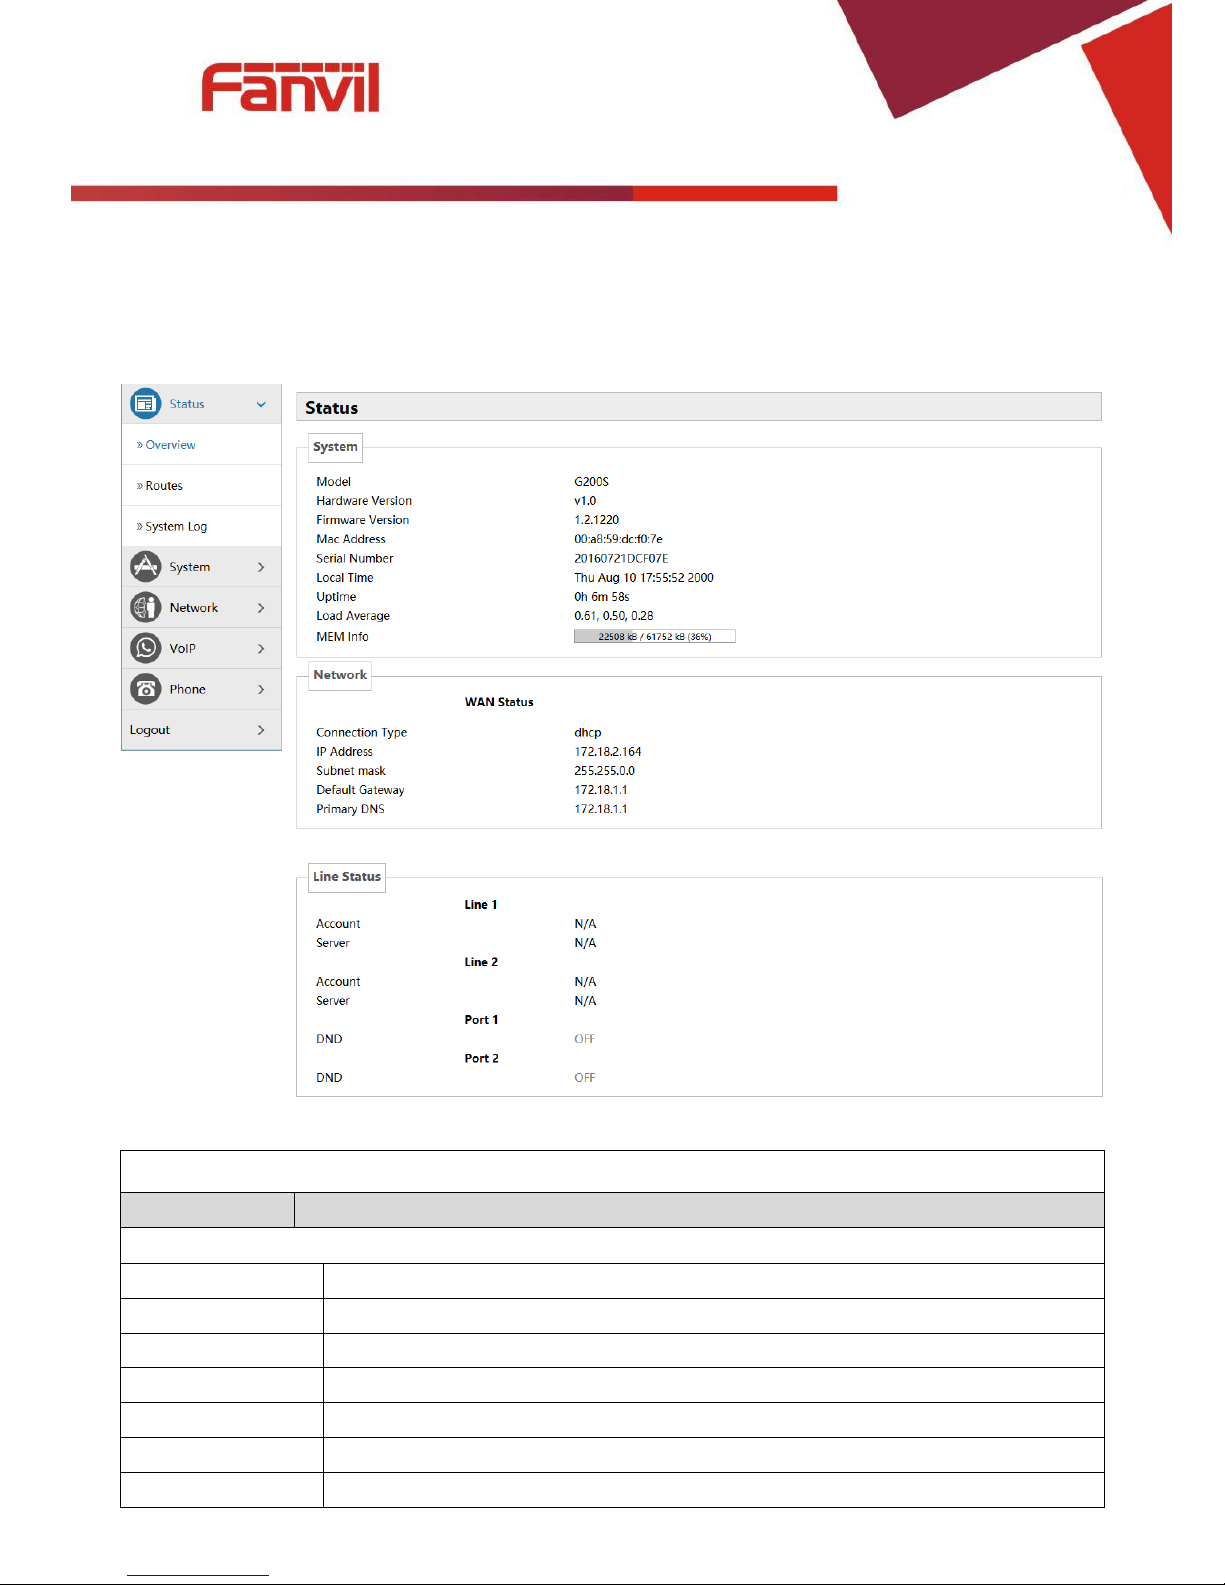
Task: Select the System menu label
Action: click(190, 567)
